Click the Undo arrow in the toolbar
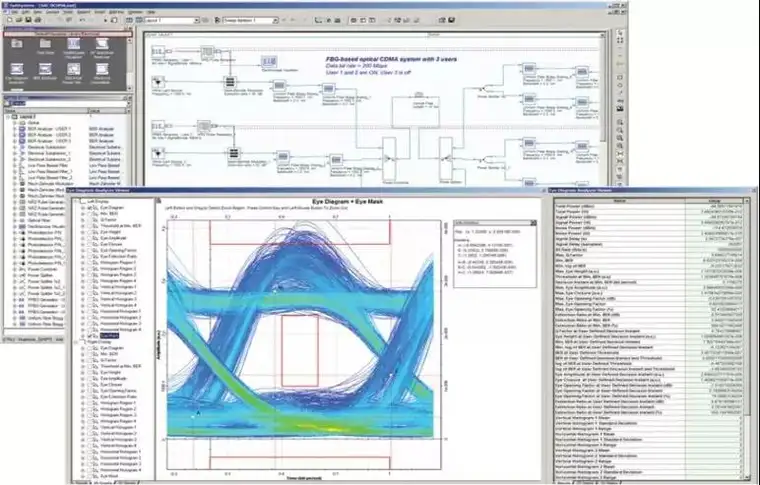The width and height of the screenshot is (760, 485). tap(82, 20)
